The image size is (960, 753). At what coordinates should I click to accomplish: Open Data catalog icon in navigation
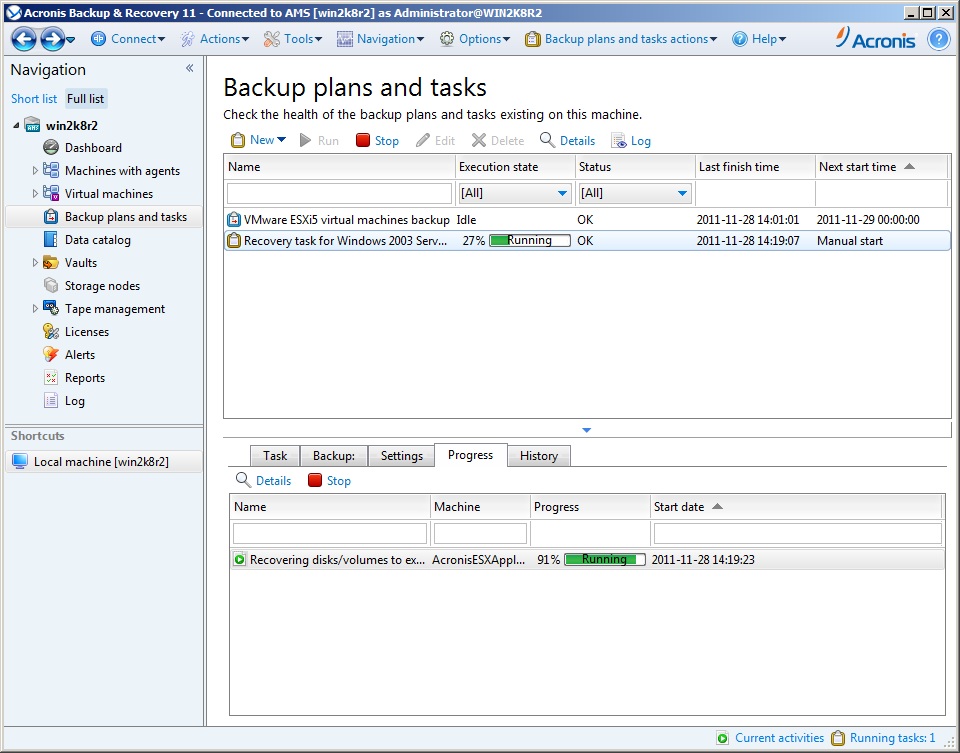(x=50, y=239)
